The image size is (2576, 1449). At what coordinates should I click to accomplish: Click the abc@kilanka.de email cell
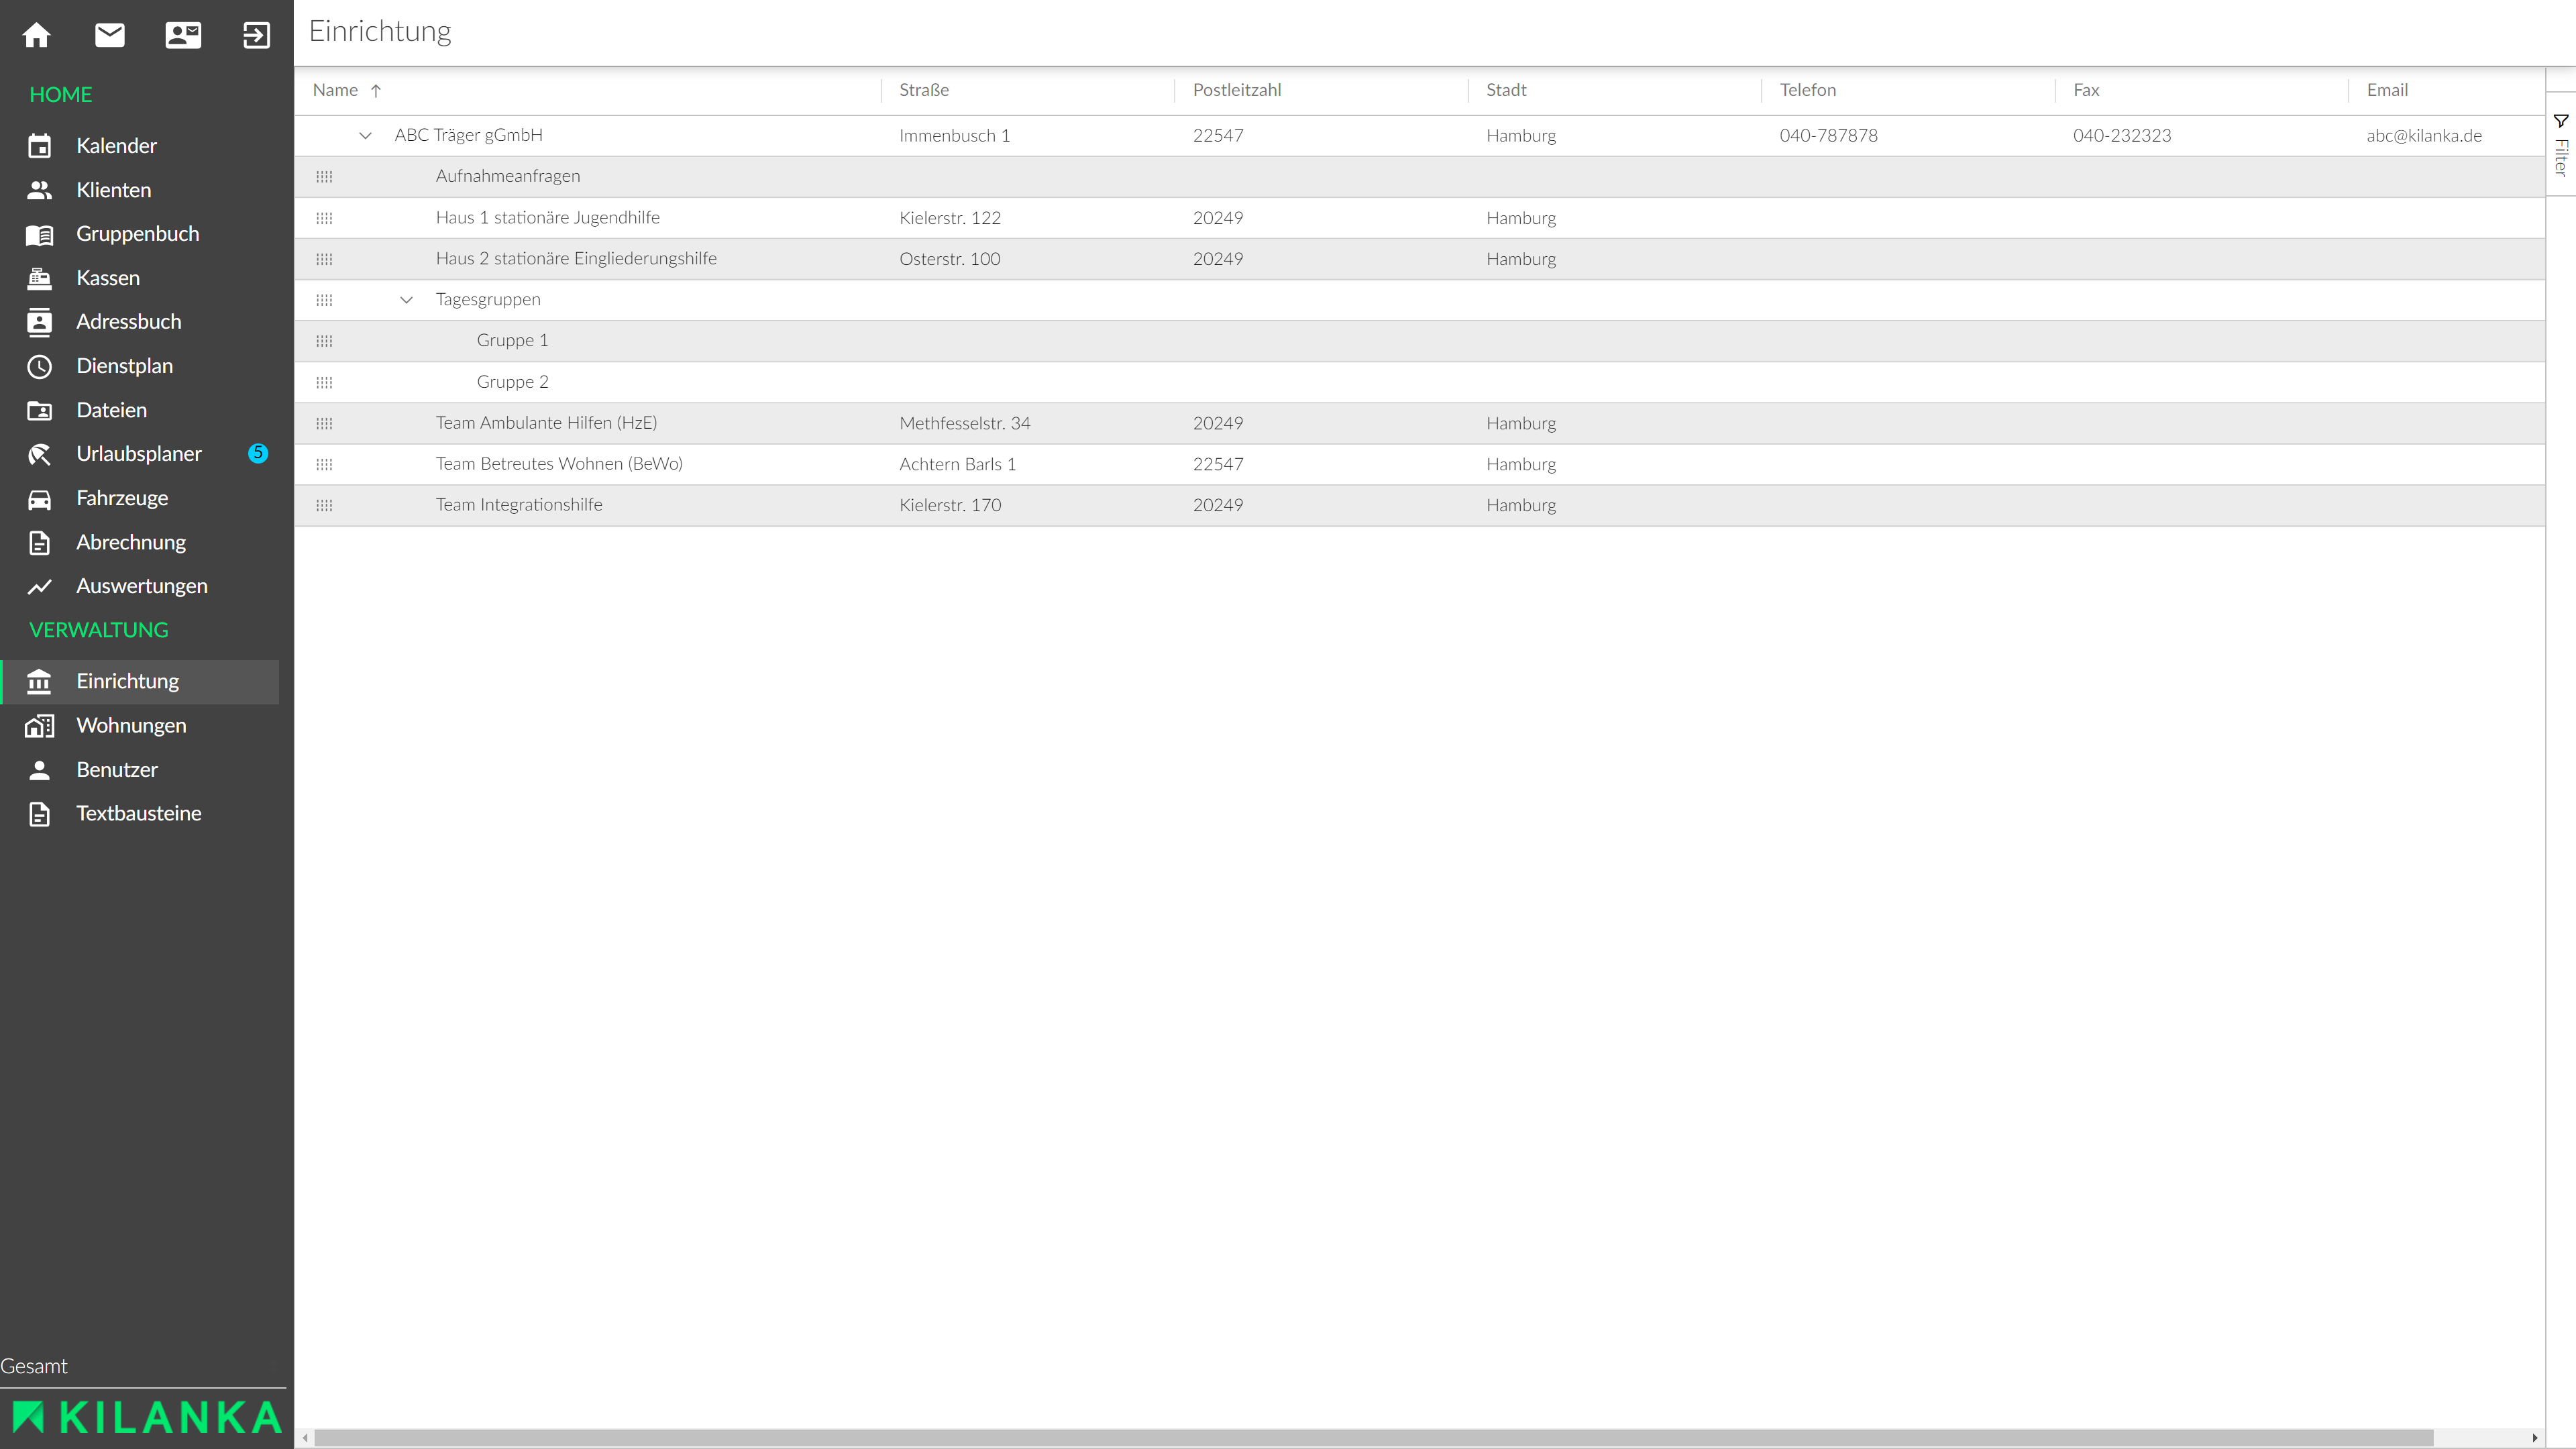click(x=2423, y=135)
